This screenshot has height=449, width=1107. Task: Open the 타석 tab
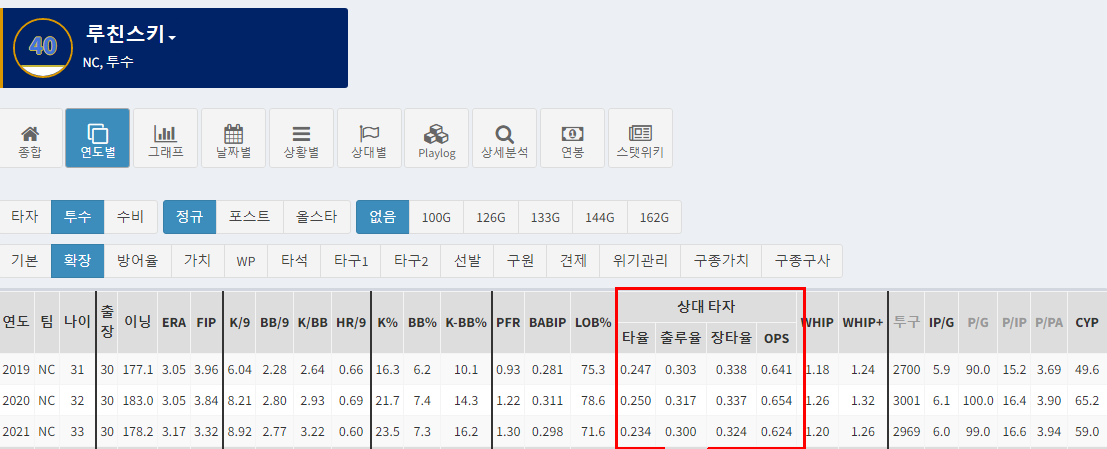[x=294, y=261]
